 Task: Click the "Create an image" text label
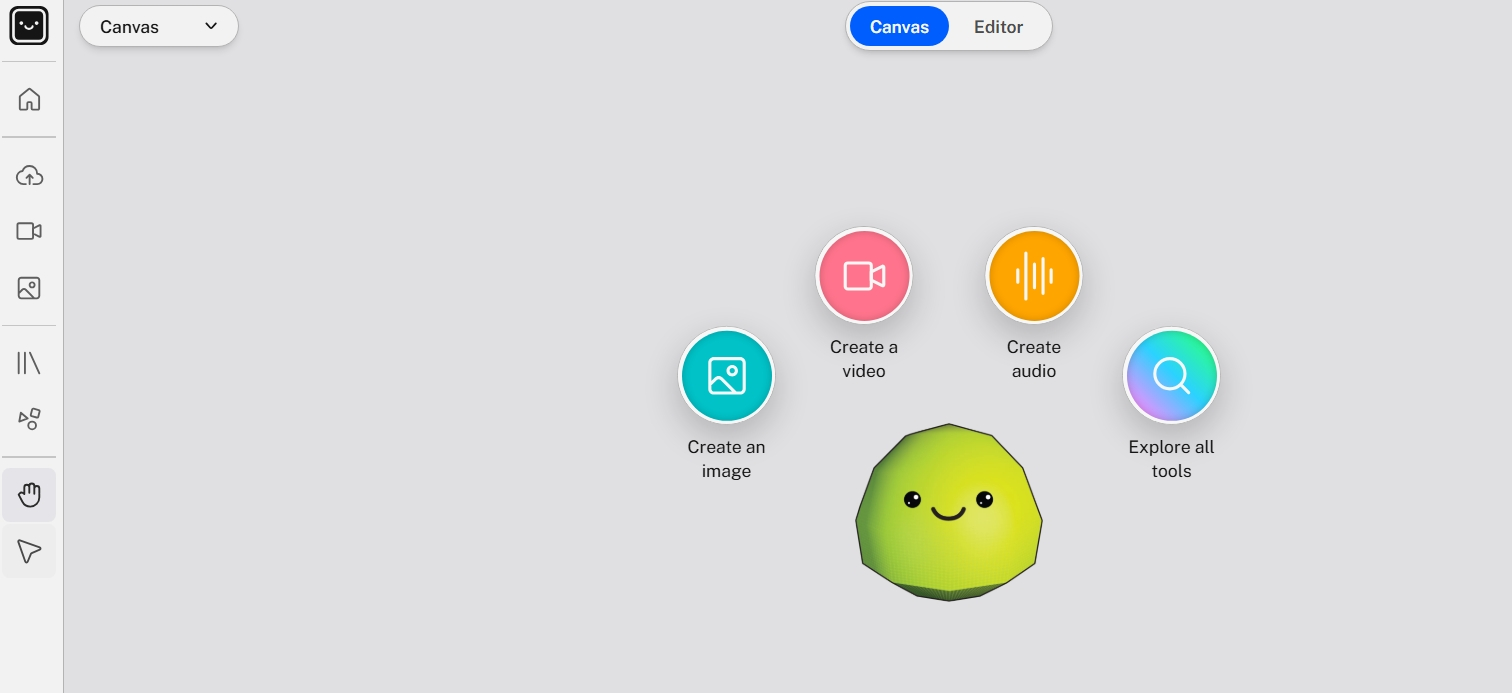tap(726, 459)
